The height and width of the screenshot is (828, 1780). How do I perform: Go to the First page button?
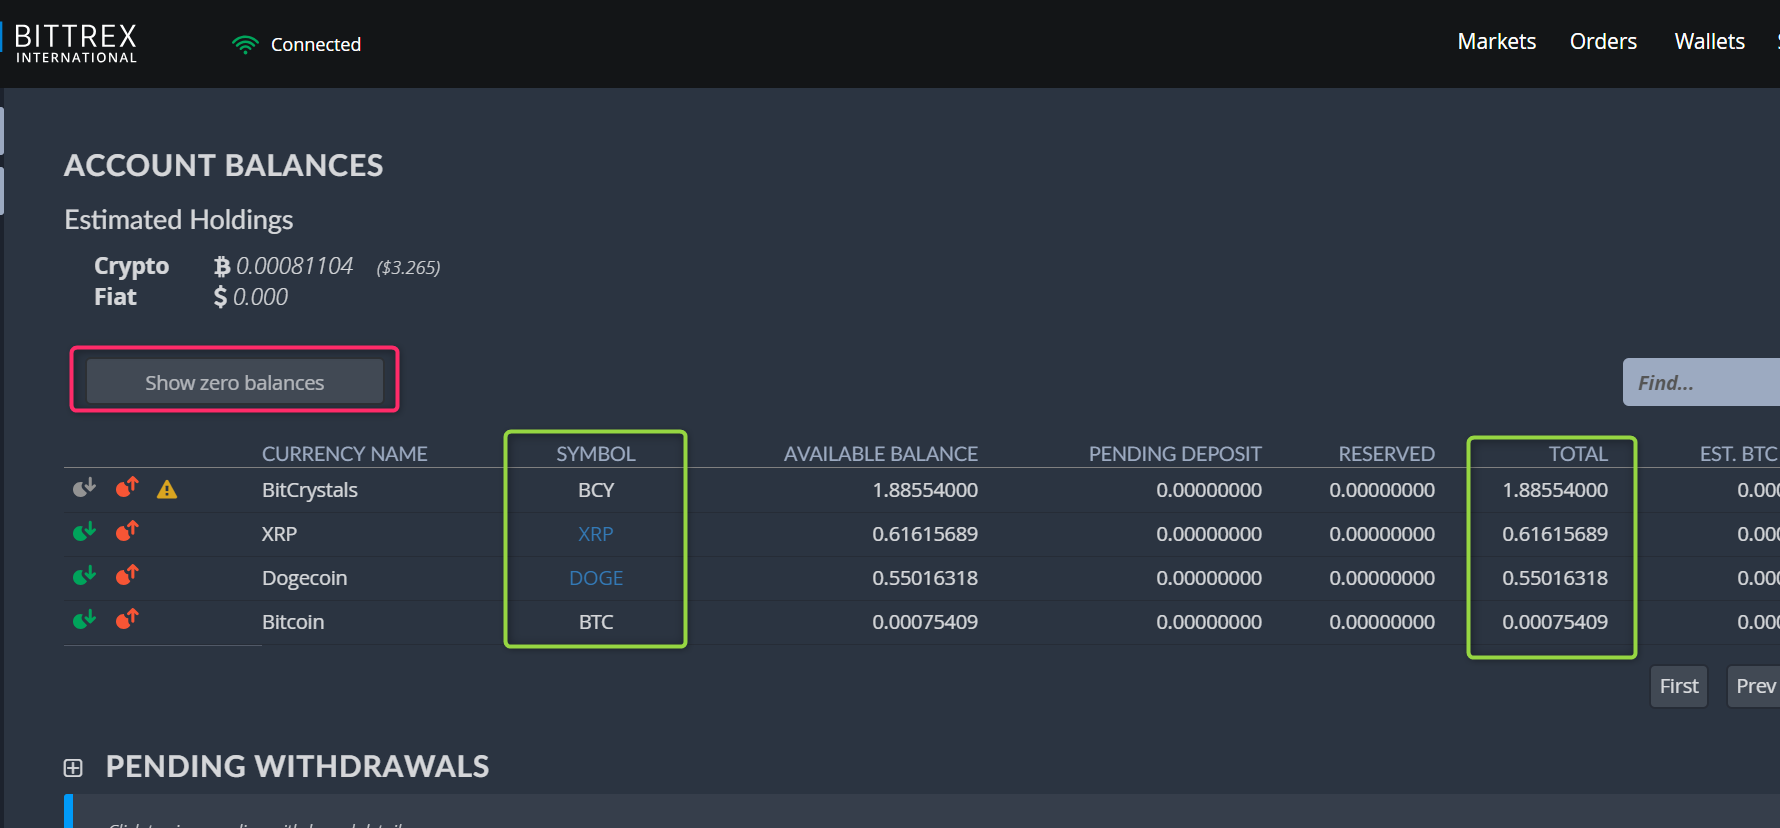pyautogui.click(x=1679, y=686)
